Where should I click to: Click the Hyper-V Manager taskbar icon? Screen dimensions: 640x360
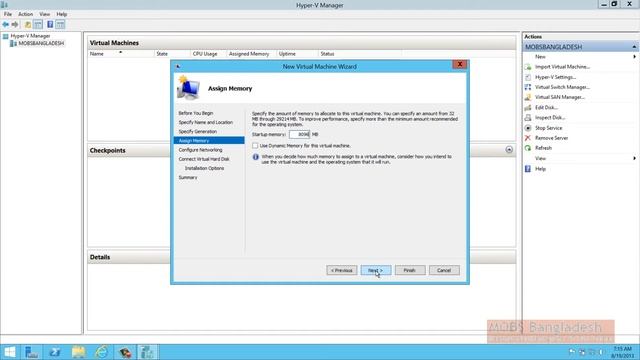pos(147,352)
